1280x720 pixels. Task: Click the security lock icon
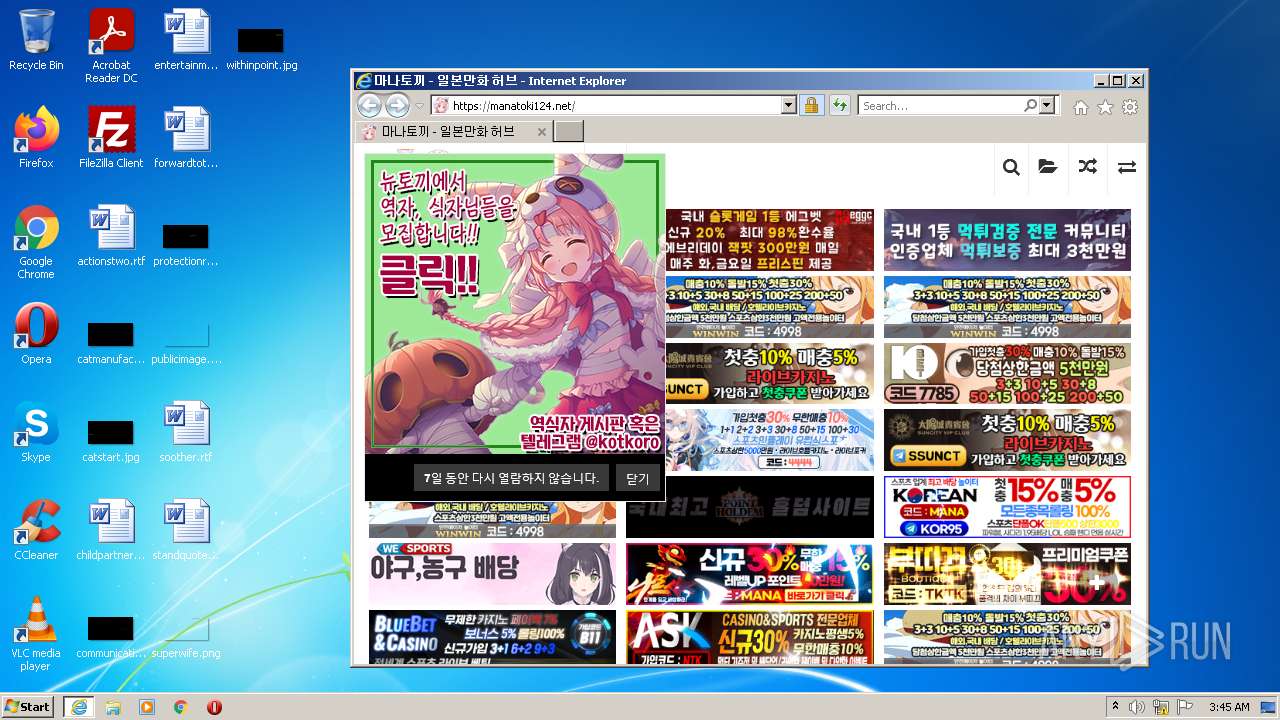(811, 105)
